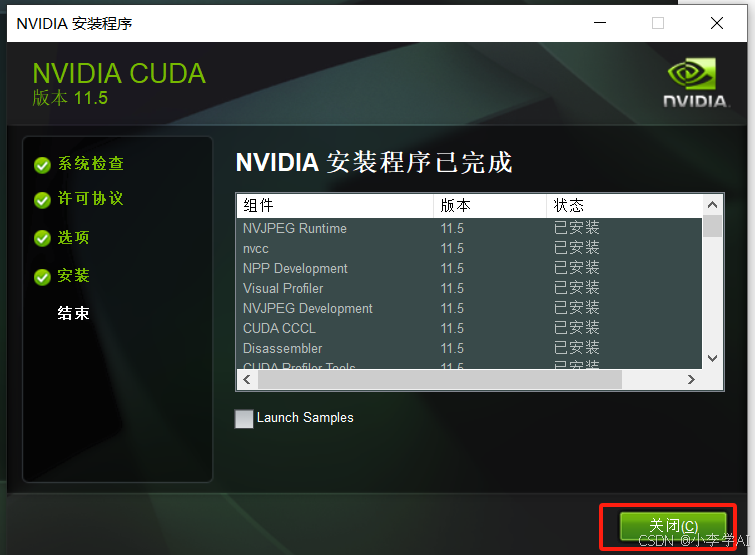Viewport: 755px width, 555px height.
Task: Select the 选项 step label
Action: pyautogui.click(x=74, y=237)
